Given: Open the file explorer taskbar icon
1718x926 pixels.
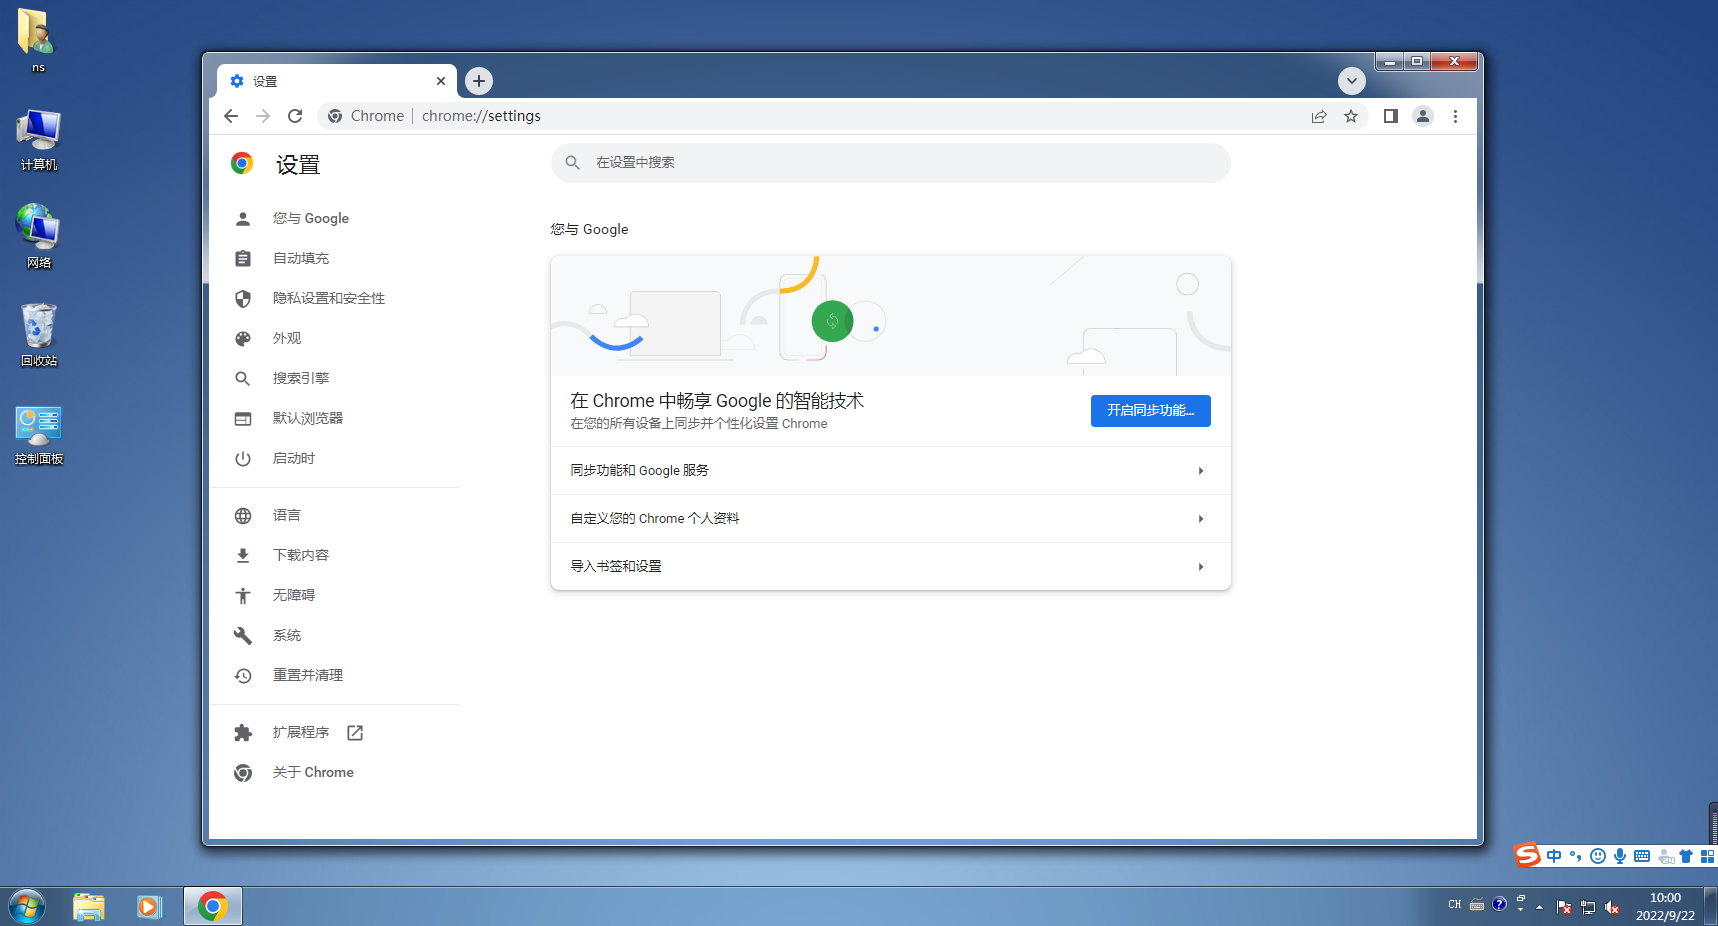Looking at the screenshot, I should click(89, 907).
